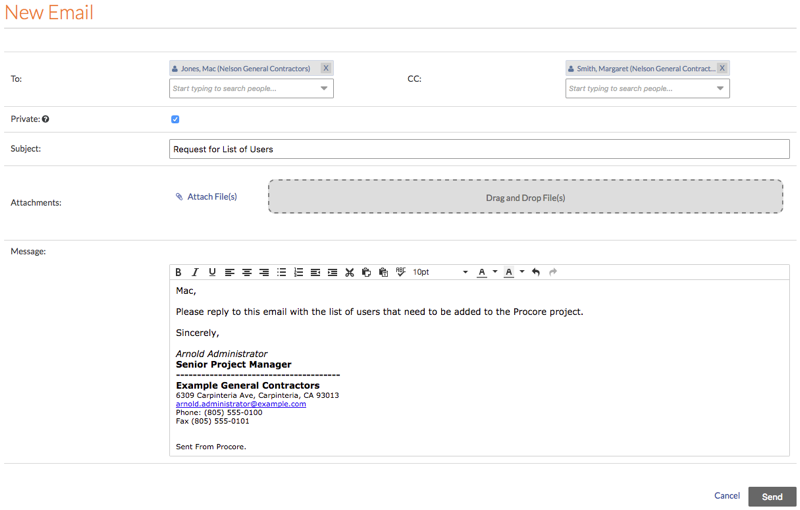The image size is (800, 510).
Task: Click into the Subject field
Action: (479, 149)
